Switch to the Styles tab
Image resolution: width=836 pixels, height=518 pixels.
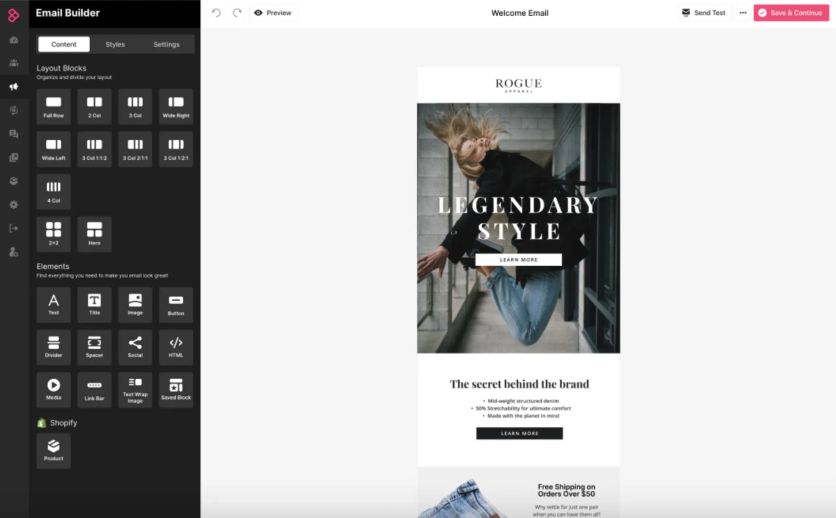pos(115,44)
